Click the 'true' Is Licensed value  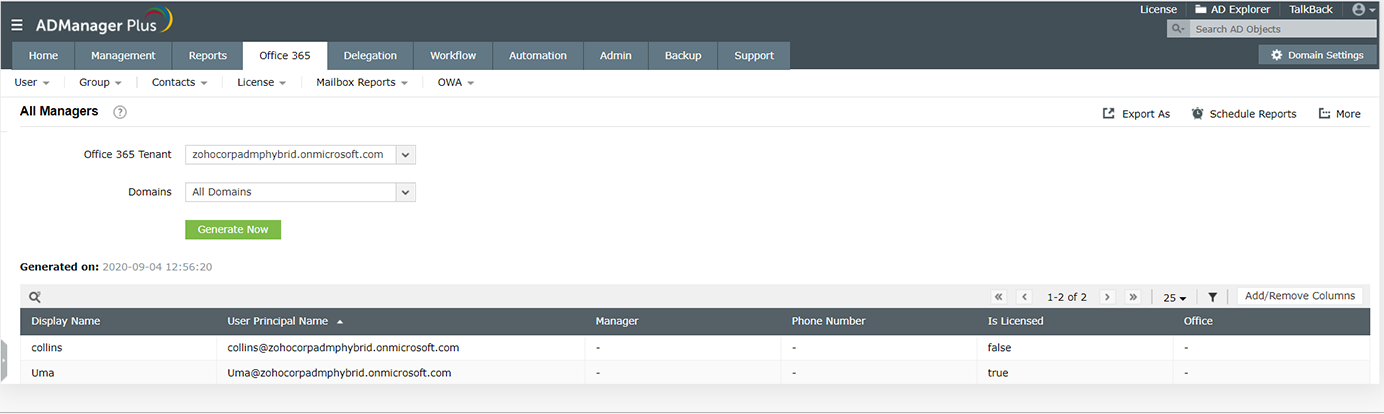click(x=998, y=373)
